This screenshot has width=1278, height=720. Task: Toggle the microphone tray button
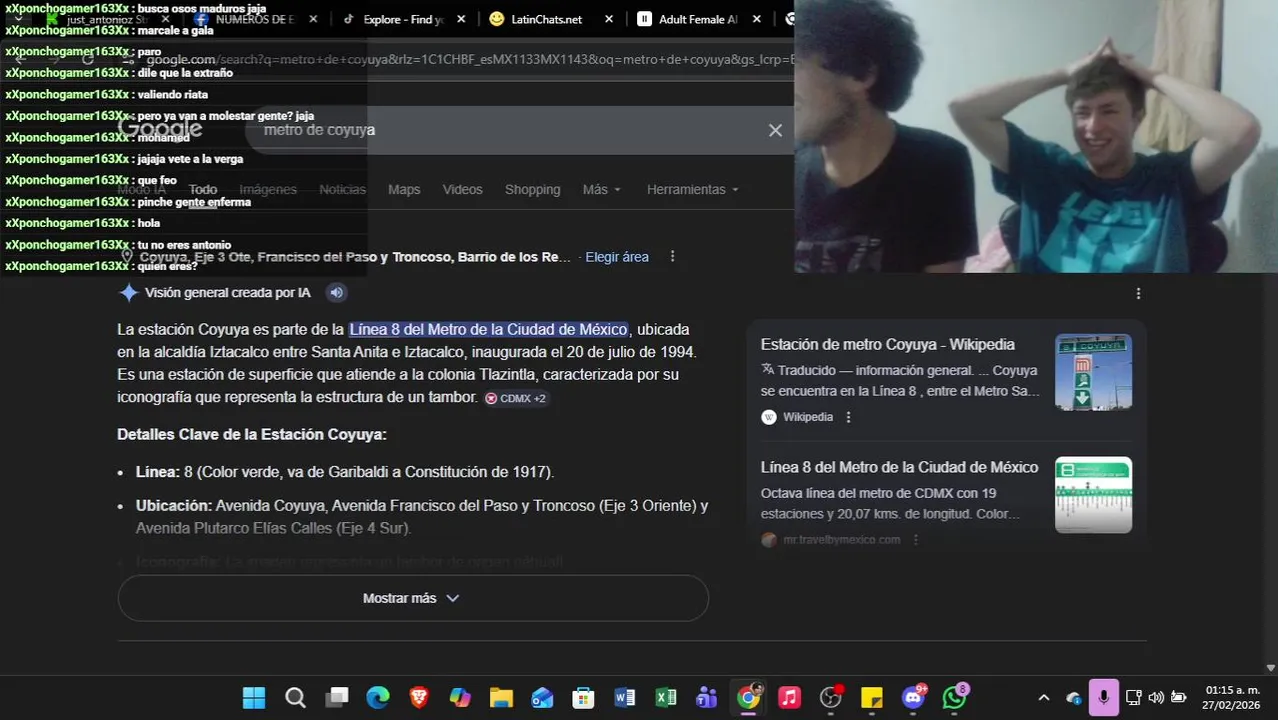pos(1103,697)
